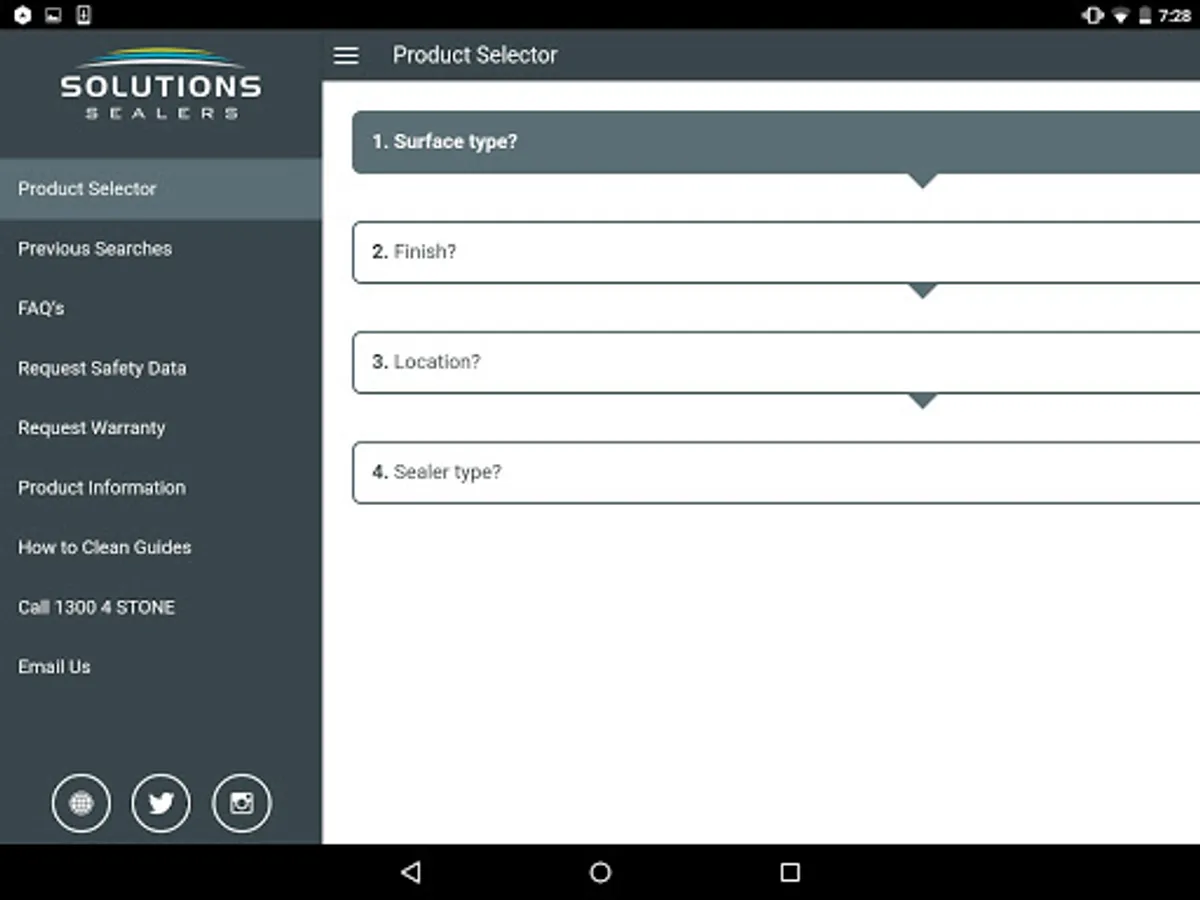
Task: Open Request Warranty menu item
Action: click(161, 428)
